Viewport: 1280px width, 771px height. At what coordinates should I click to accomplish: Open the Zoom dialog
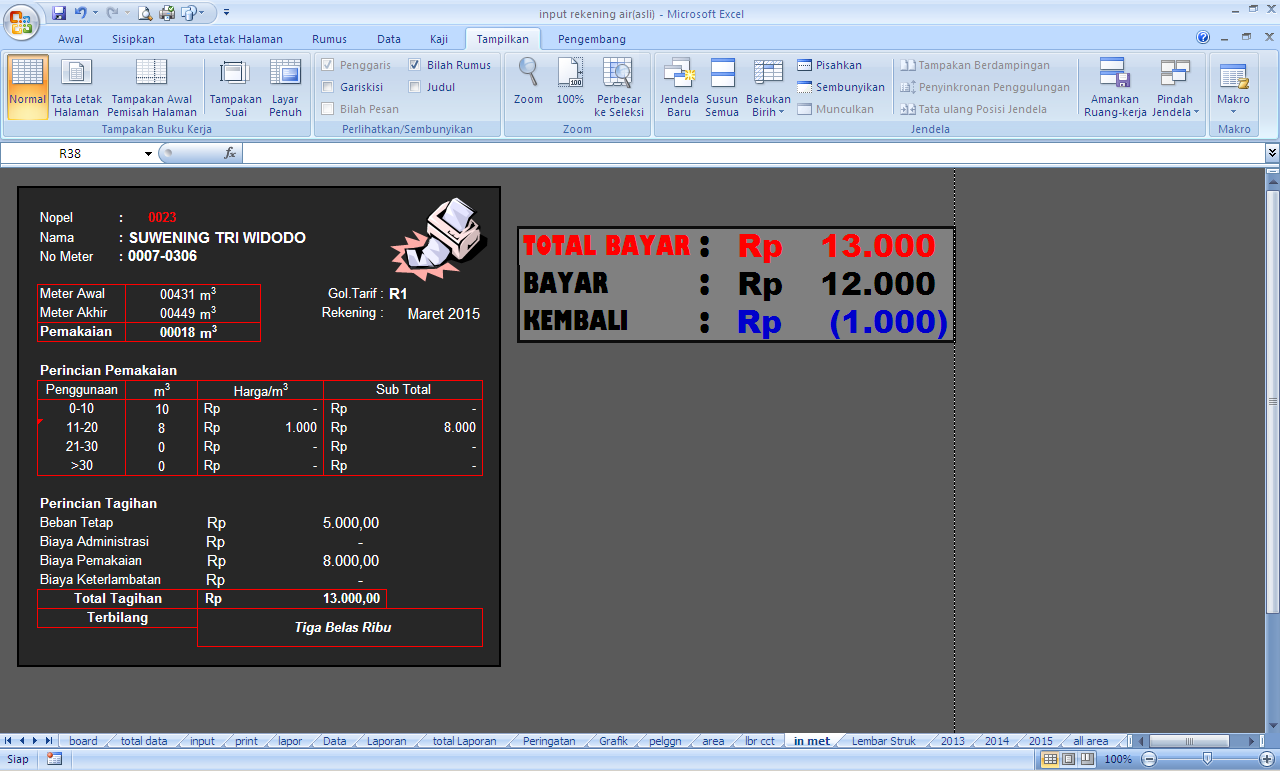pos(528,87)
